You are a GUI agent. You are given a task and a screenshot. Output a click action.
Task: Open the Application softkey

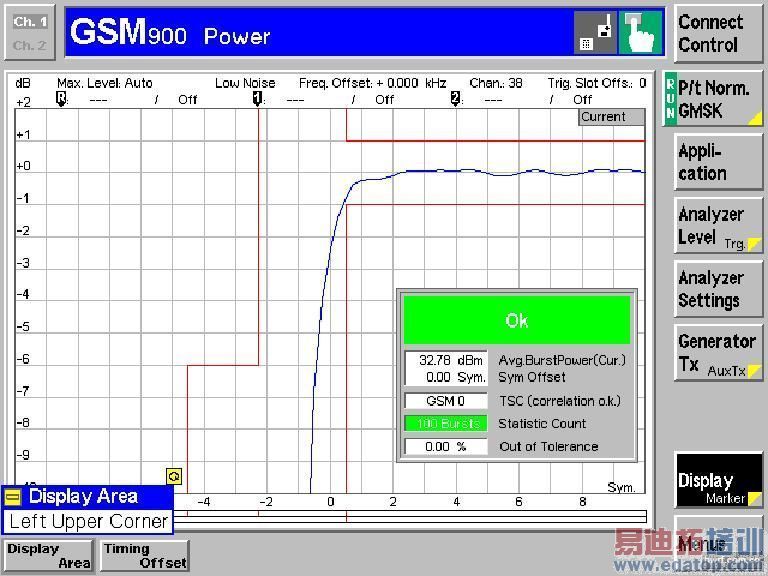coord(718,162)
